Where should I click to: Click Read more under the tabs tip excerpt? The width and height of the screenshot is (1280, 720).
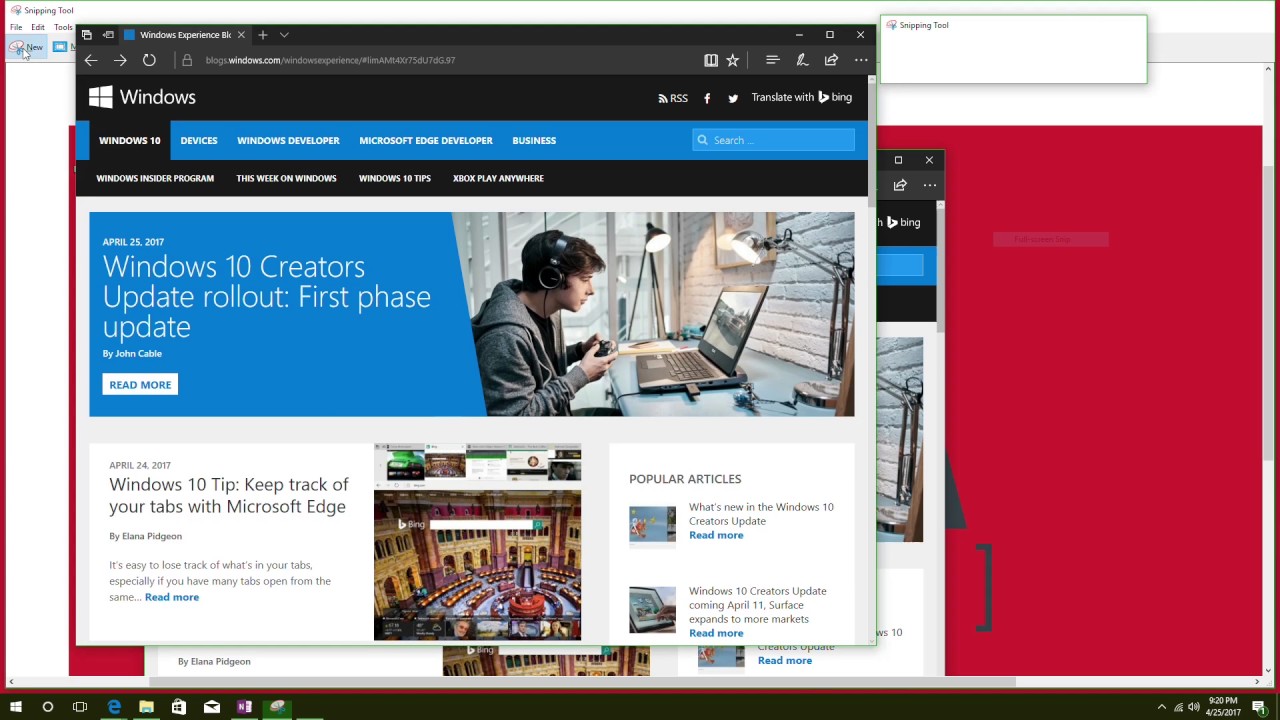[x=172, y=597]
